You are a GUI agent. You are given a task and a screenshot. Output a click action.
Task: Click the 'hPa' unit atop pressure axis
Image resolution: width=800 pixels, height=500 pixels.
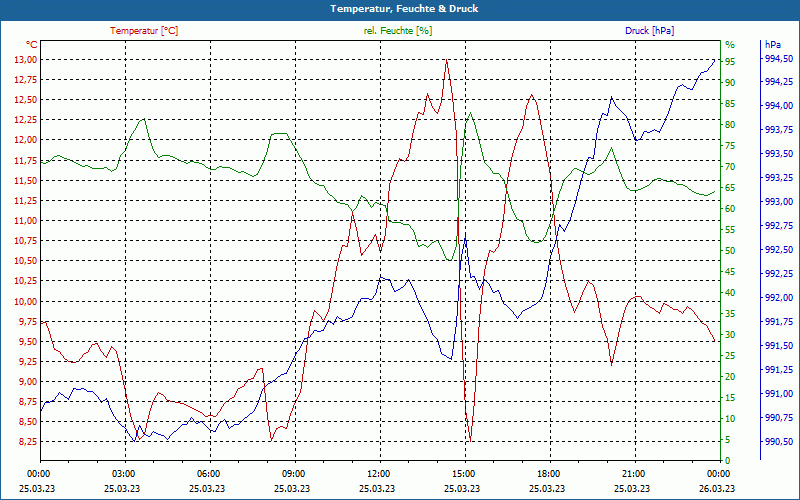(772, 45)
